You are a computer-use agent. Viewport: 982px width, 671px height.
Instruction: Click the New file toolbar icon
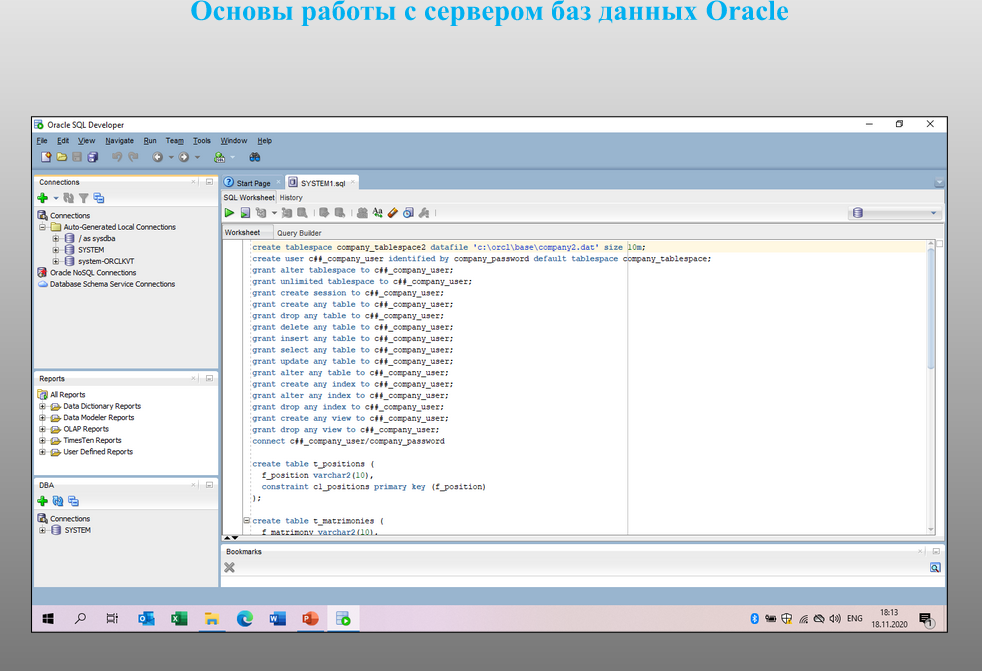click(x=46, y=157)
